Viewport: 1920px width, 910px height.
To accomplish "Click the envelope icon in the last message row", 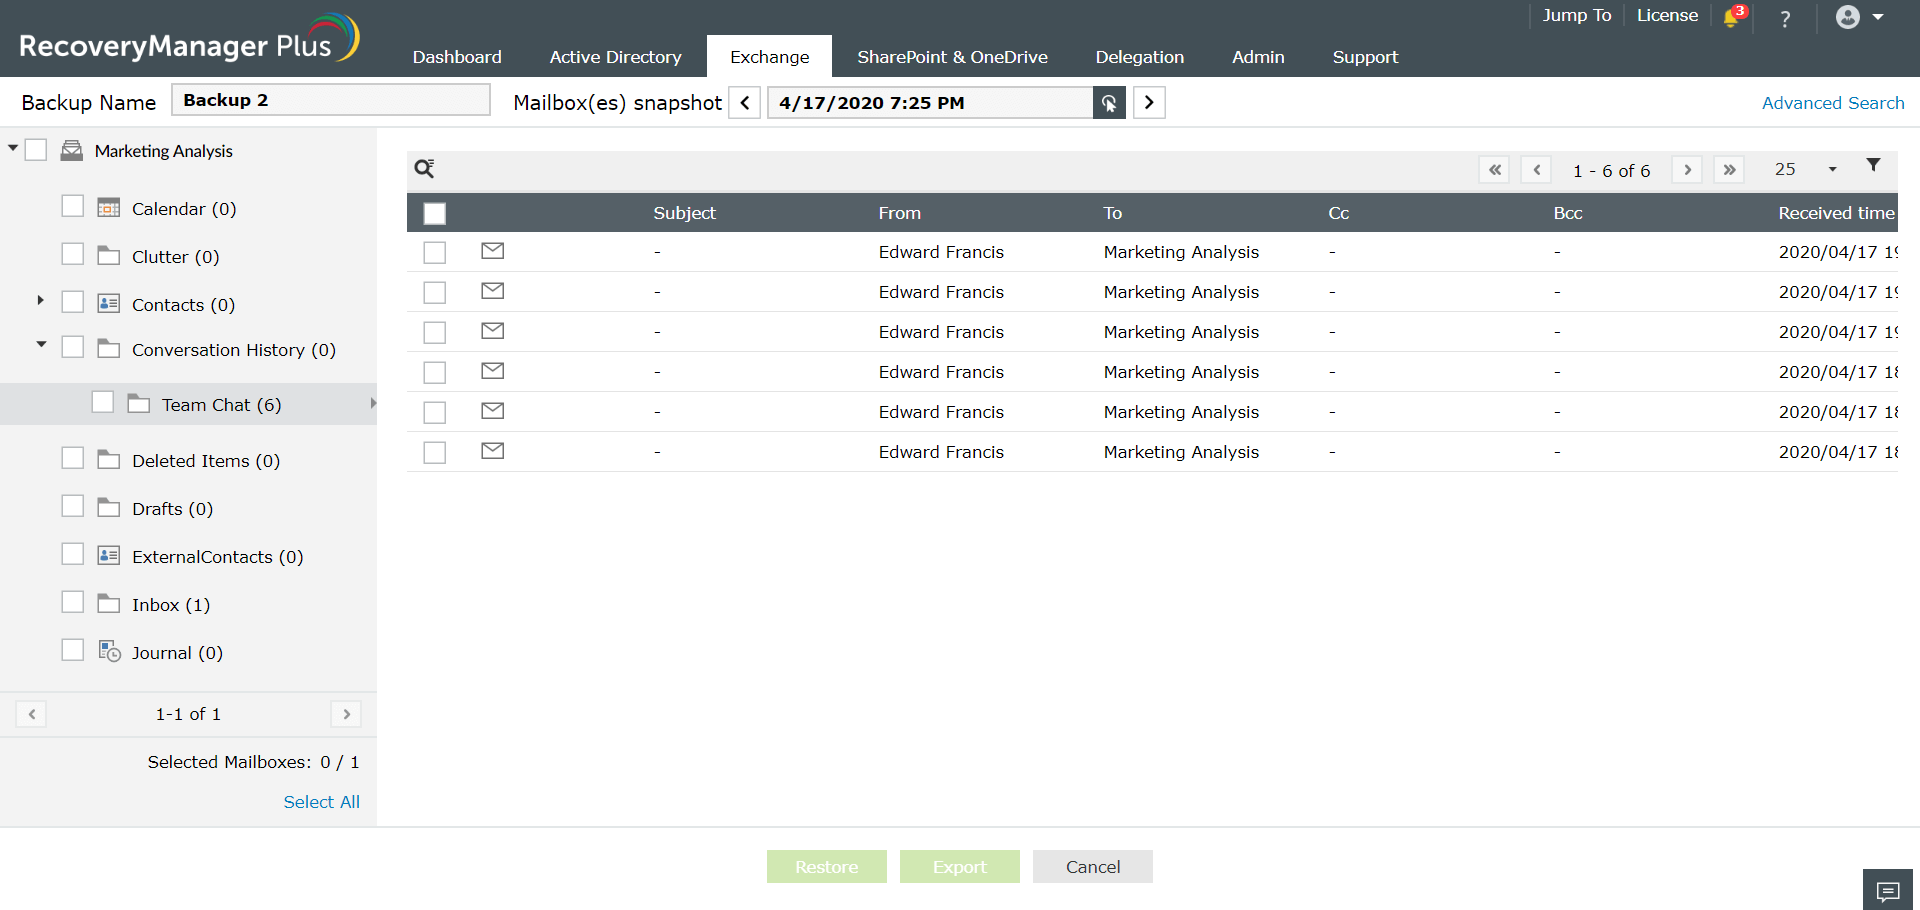I will coord(492,451).
